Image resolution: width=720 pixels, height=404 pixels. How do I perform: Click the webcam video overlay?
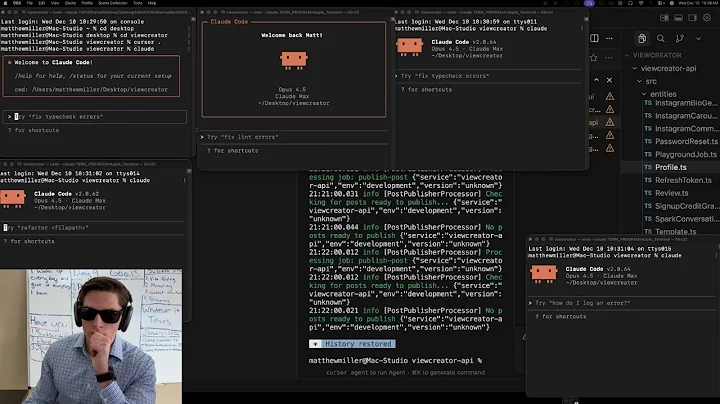[91, 337]
